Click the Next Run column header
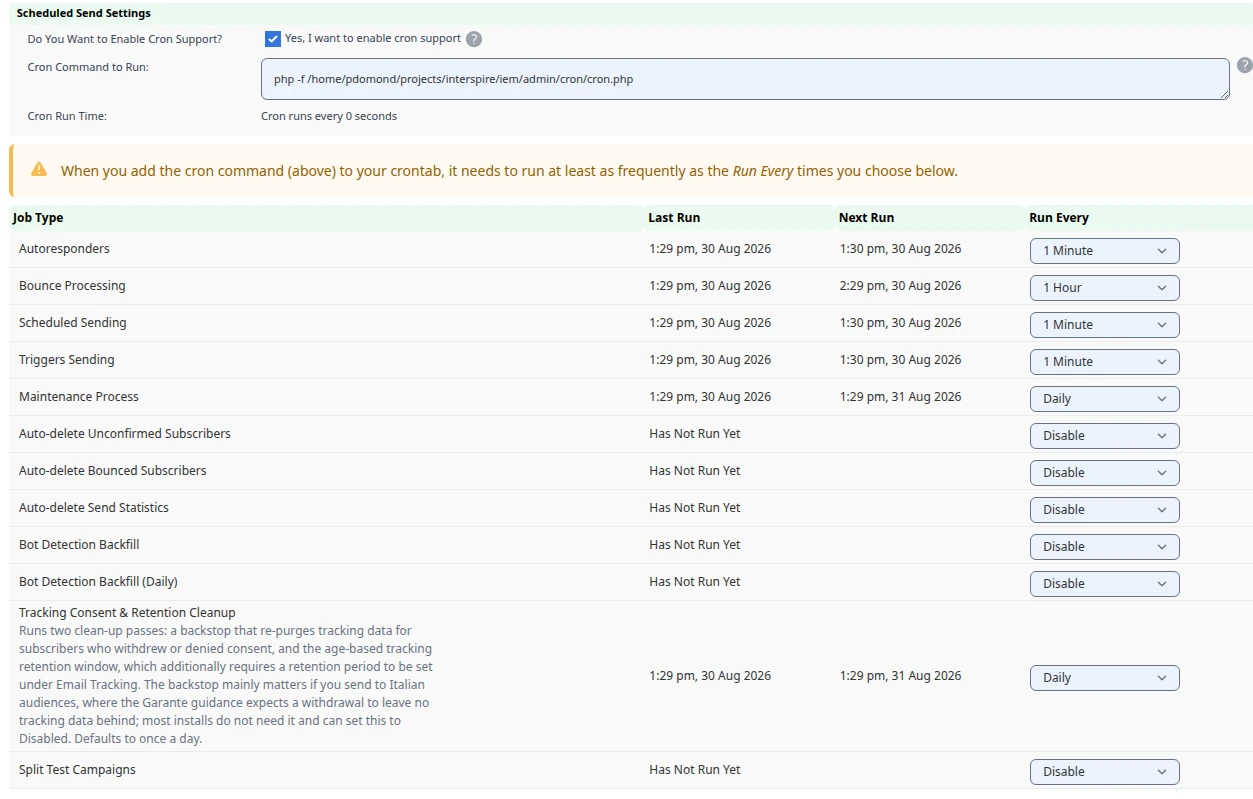Viewport: 1253px width, 799px height. (x=866, y=218)
